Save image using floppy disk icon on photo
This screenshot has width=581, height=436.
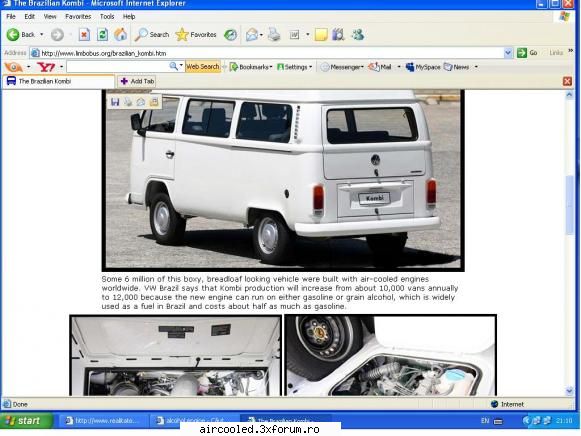pos(115,102)
